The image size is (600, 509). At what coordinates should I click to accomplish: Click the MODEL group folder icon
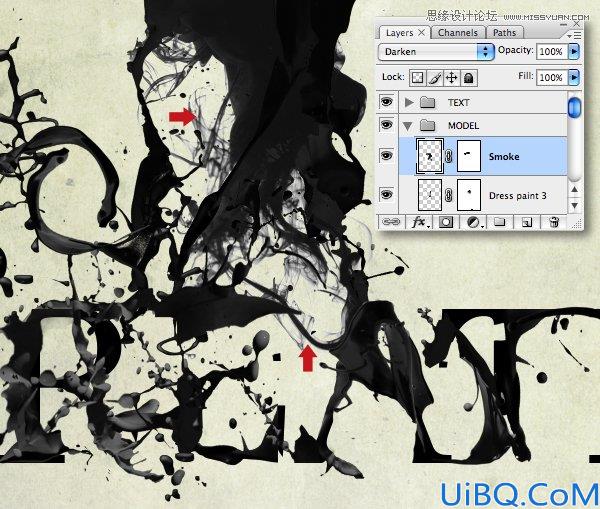pos(427,125)
